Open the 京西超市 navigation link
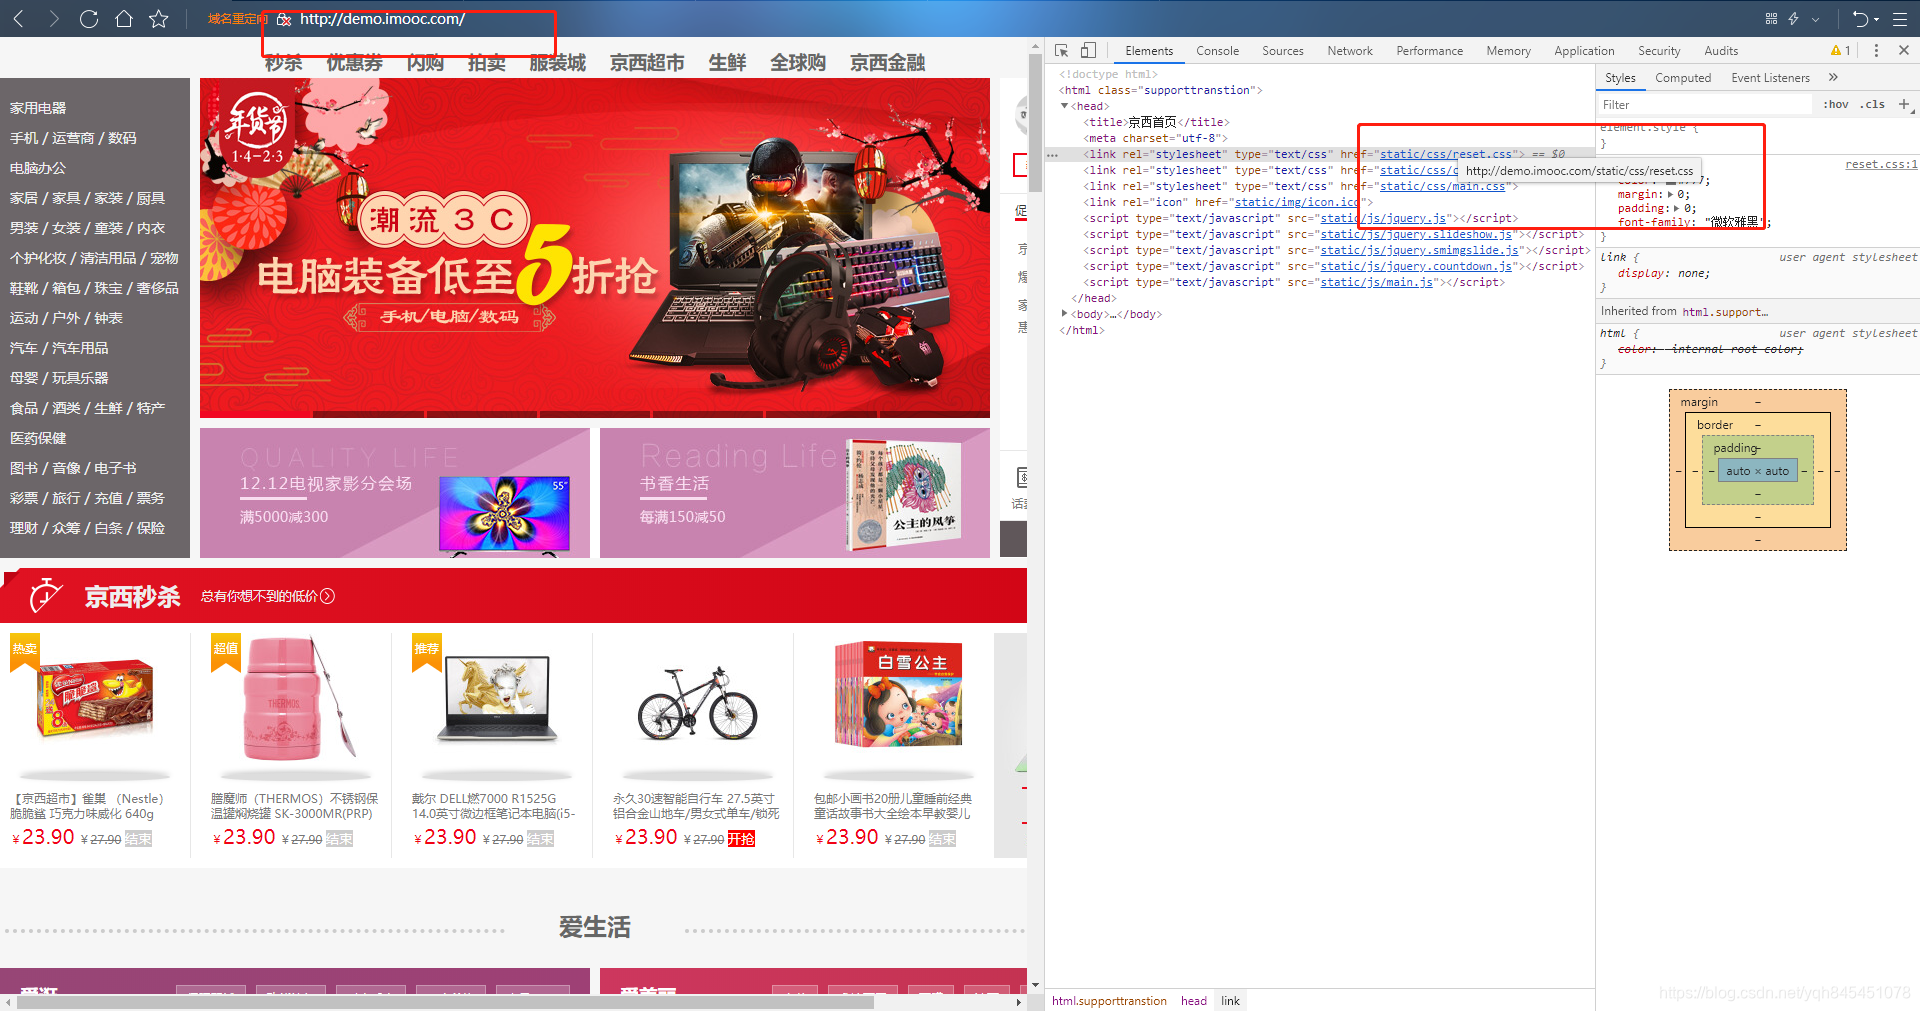This screenshot has height=1011, width=1920. click(x=647, y=63)
